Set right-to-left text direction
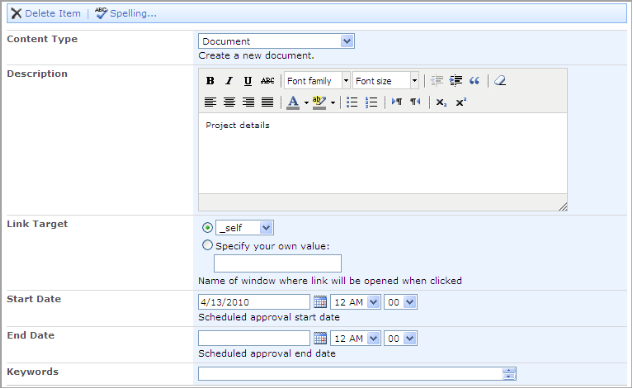The height and width of the screenshot is (389, 633). pos(415,102)
